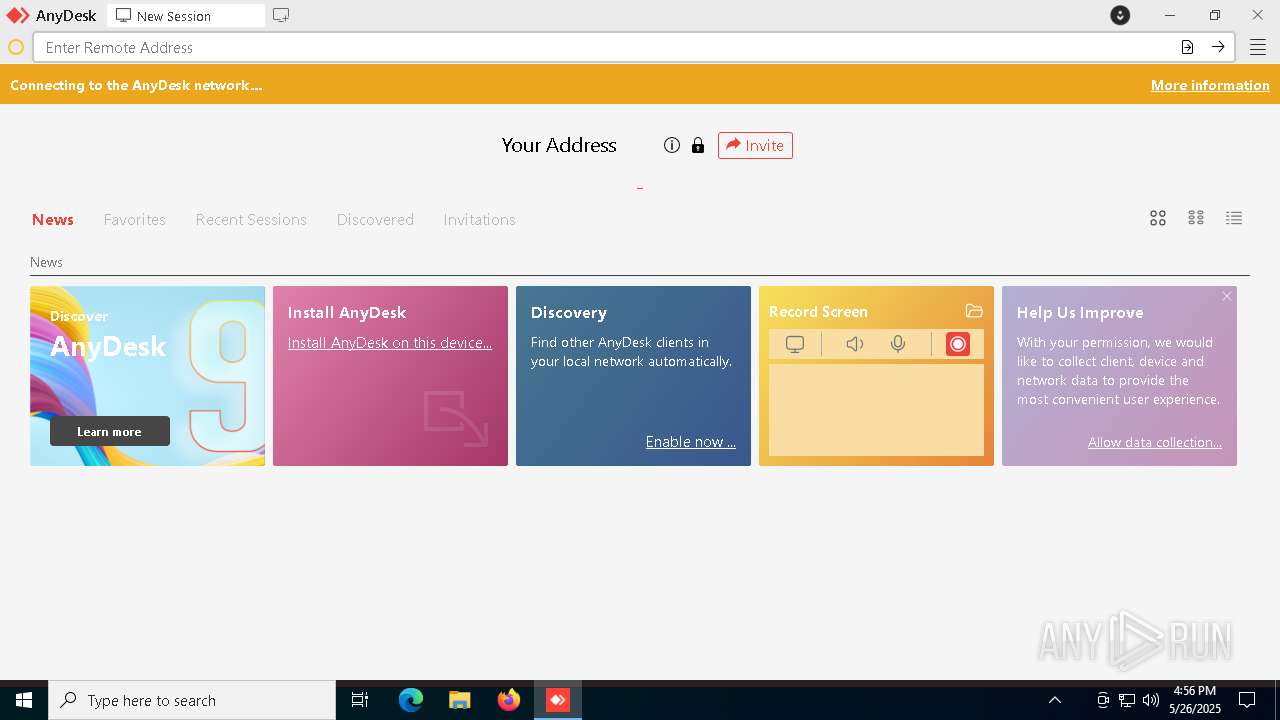
Task: Open File Explorer from taskbar
Action: (460, 700)
